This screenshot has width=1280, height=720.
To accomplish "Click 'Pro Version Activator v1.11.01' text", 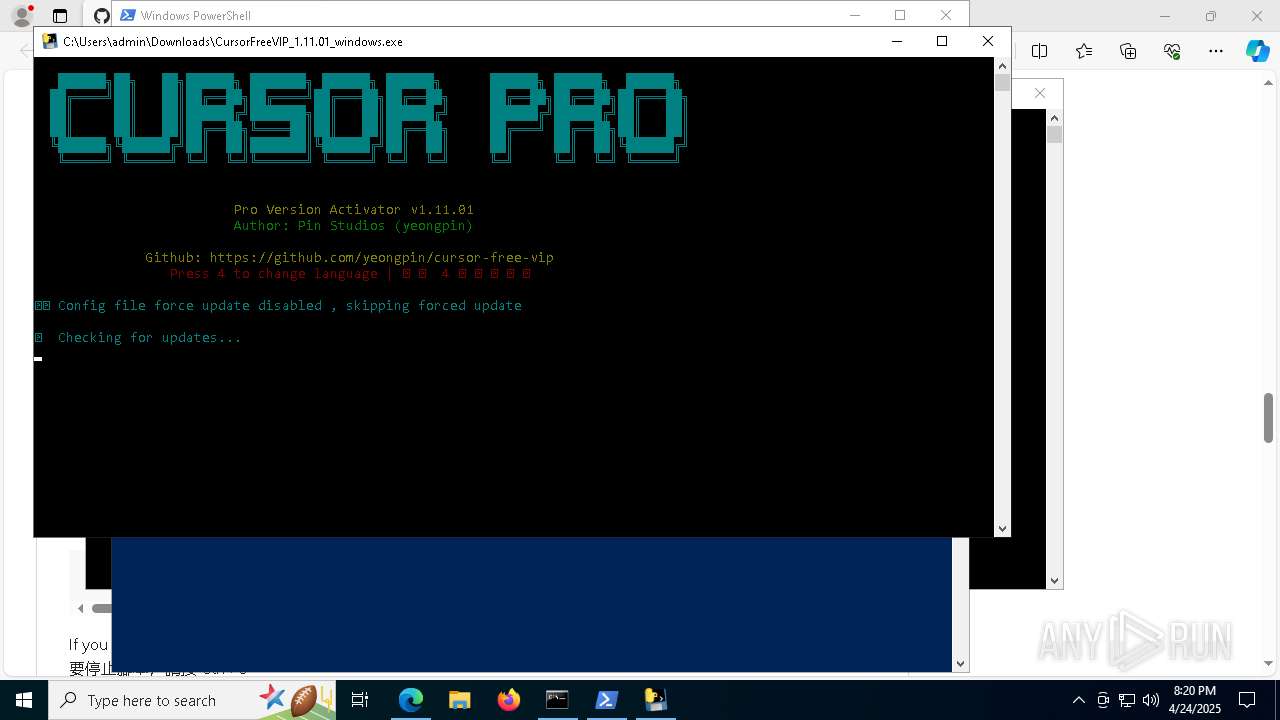I will [x=353, y=209].
